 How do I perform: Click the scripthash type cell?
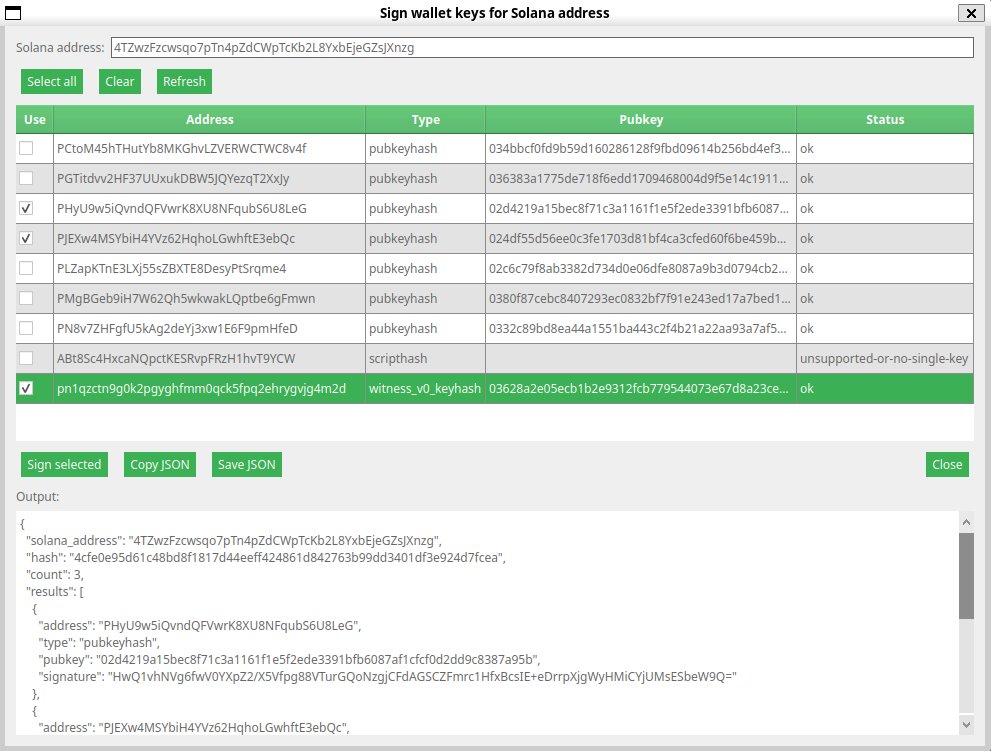425,358
